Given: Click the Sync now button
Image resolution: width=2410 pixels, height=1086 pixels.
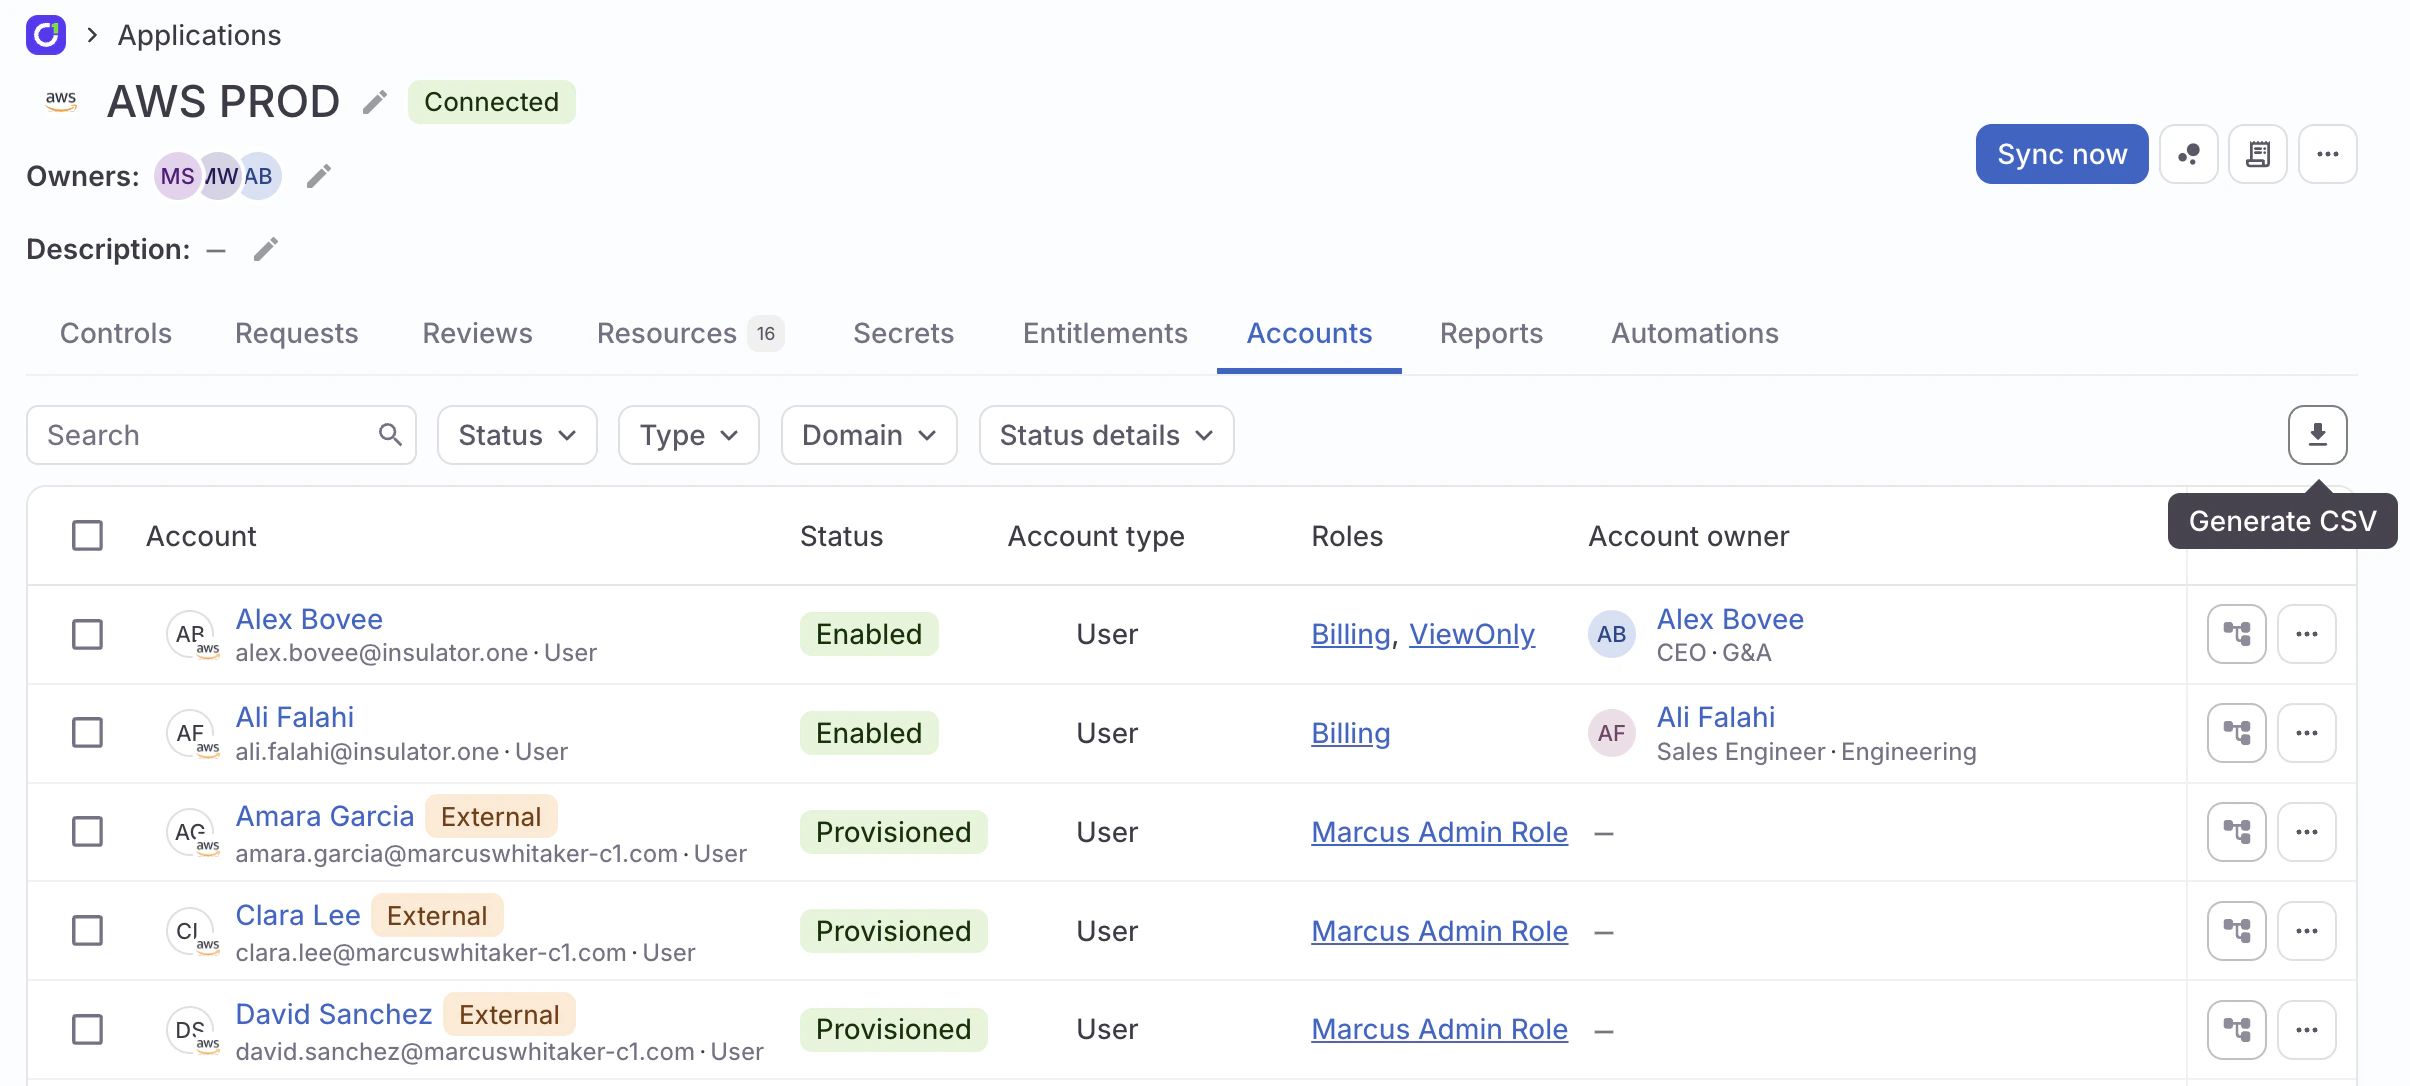Looking at the screenshot, I should 2061,153.
